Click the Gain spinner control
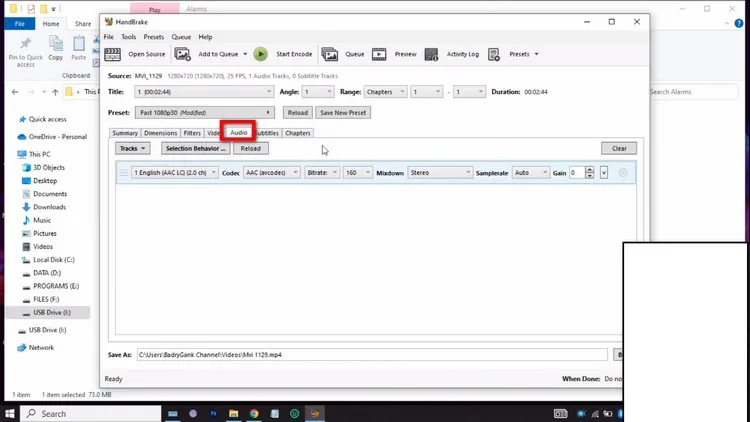This screenshot has height=422, width=750. (x=590, y=173)
